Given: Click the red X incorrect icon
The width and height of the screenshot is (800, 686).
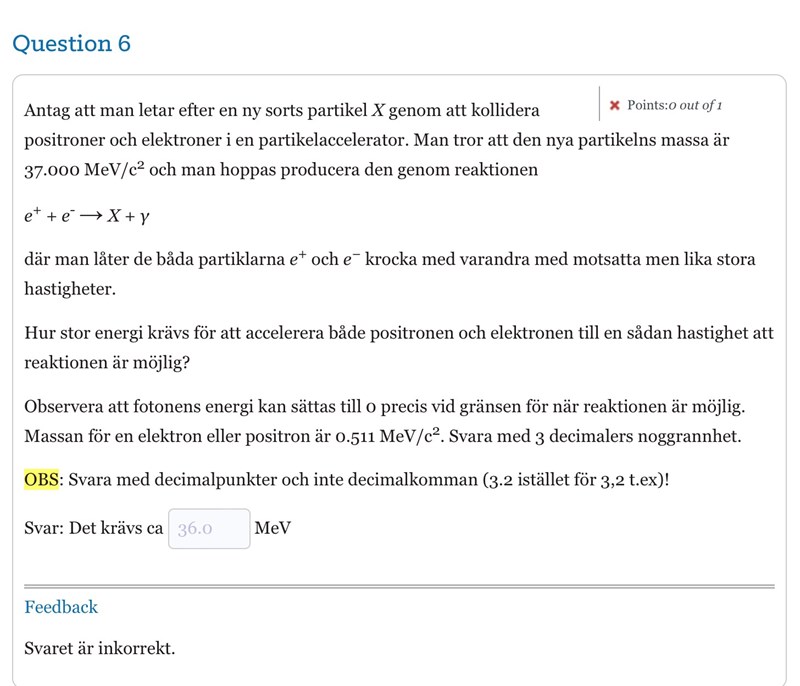Looking at the screenshot, I should pos(615,105).
